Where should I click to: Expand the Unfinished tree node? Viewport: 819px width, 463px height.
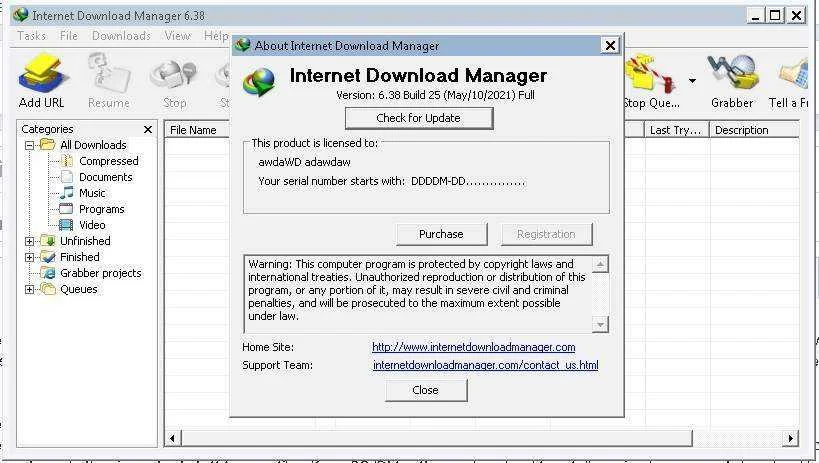pos(30,241)
